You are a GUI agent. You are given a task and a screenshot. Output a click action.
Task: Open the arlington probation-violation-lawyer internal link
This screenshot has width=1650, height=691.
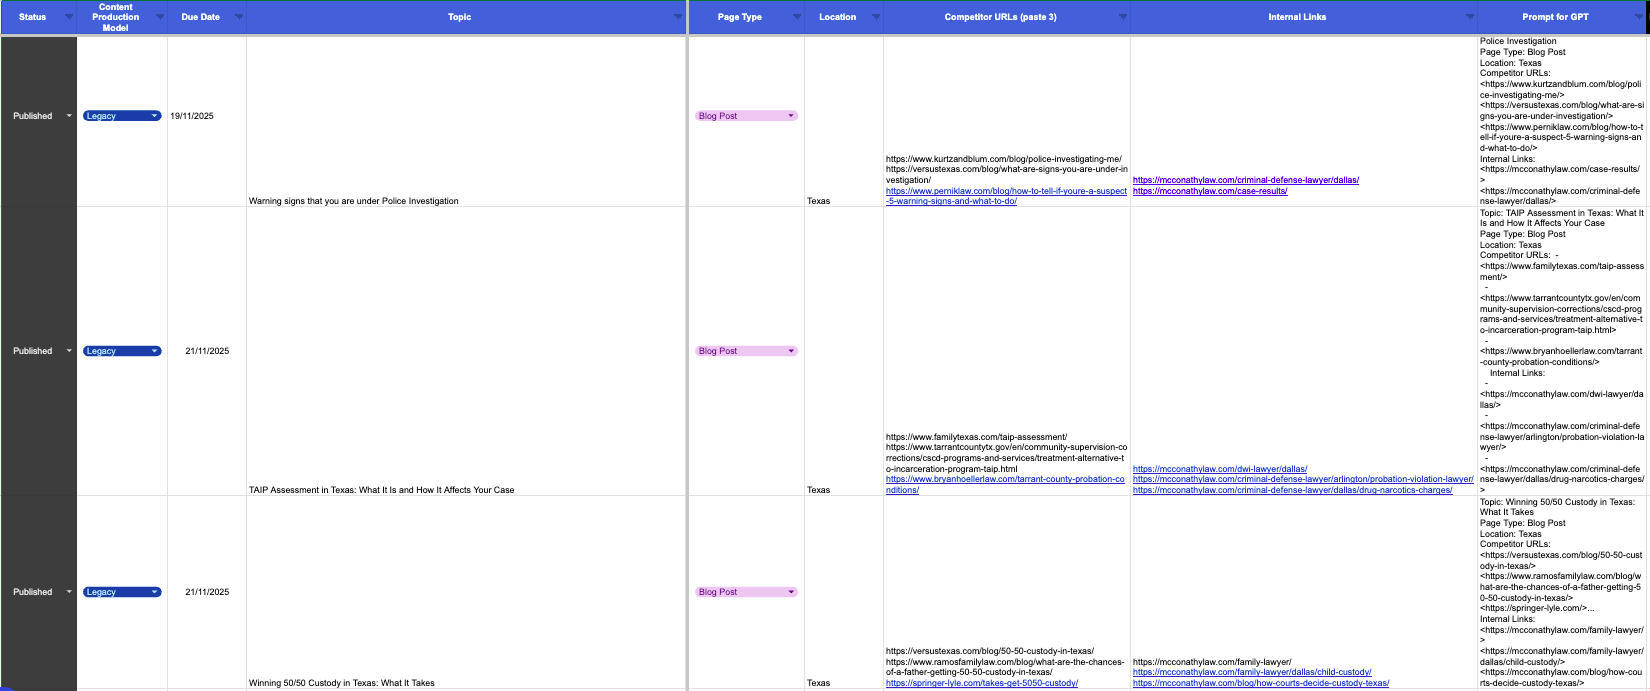point(1303,479)
